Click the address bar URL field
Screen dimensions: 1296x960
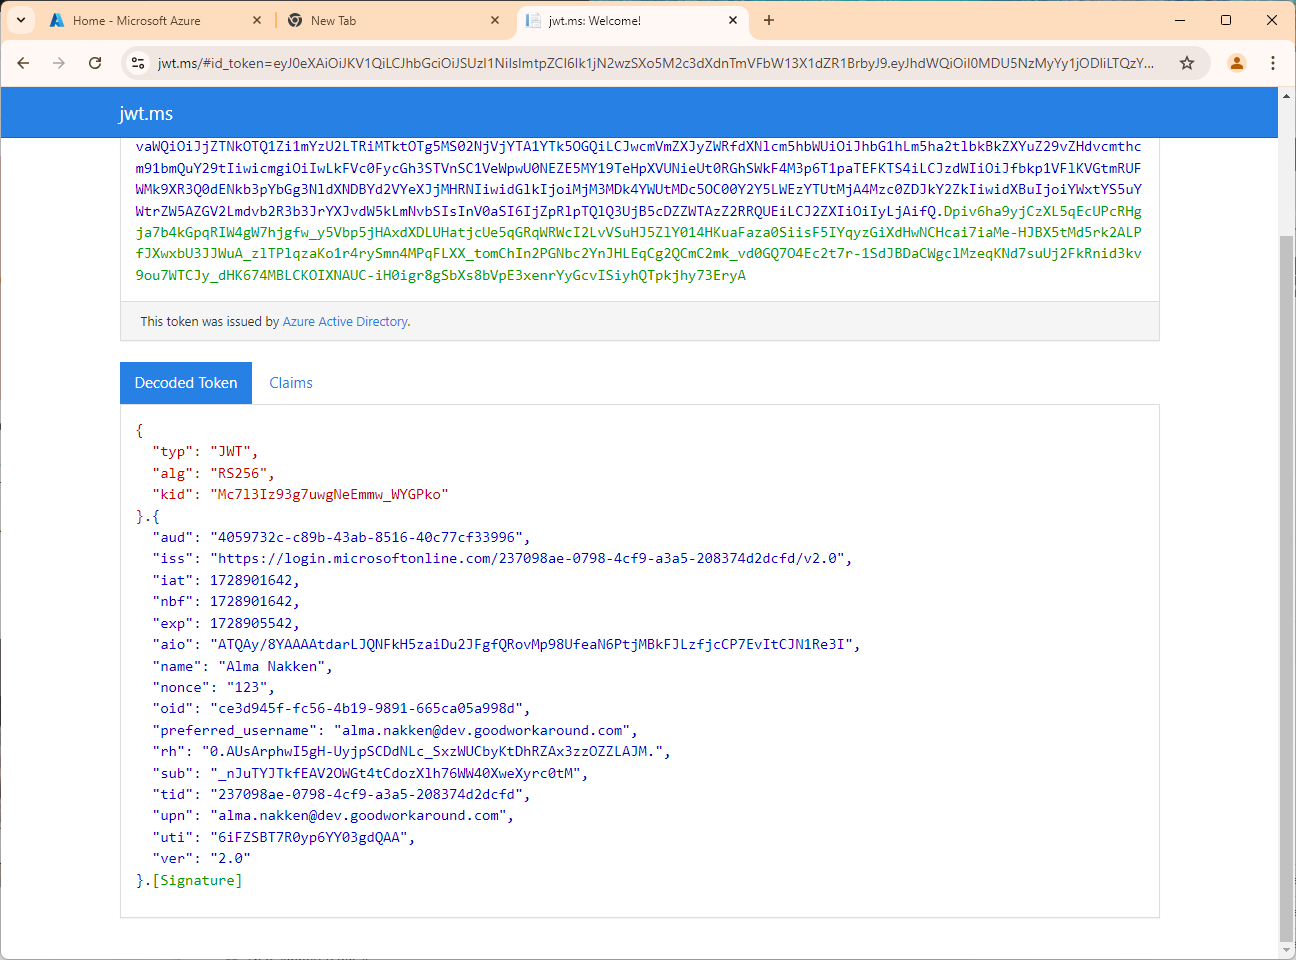coord(655,63)
